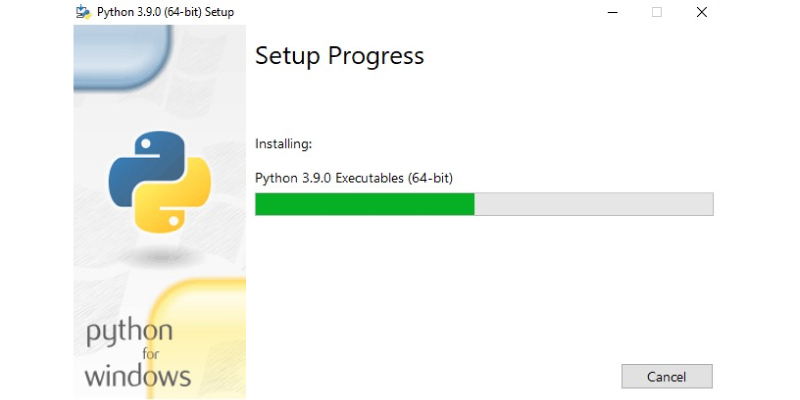
Task: Click the small word for in sidebar banner
Action: tap(151, 354)
